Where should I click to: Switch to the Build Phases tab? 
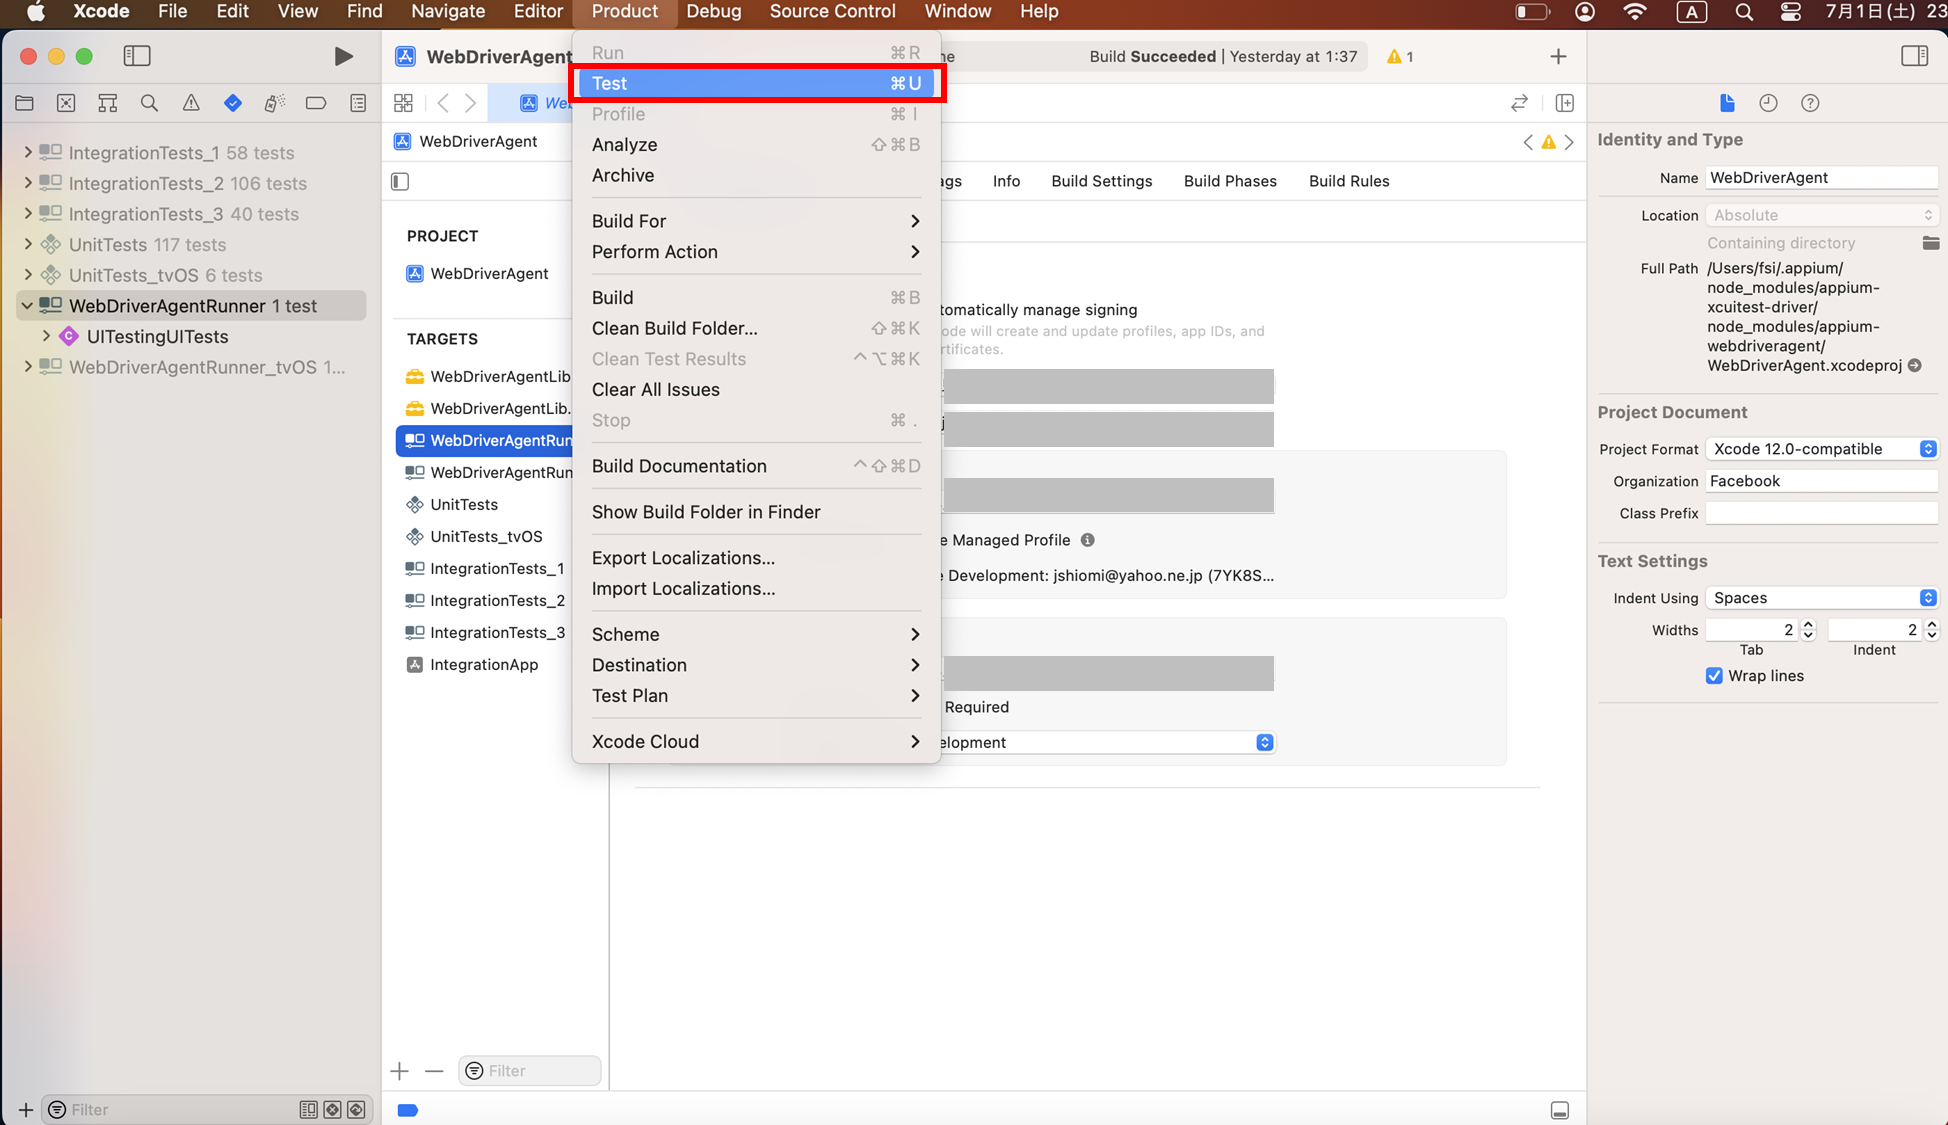point(1229,181)
